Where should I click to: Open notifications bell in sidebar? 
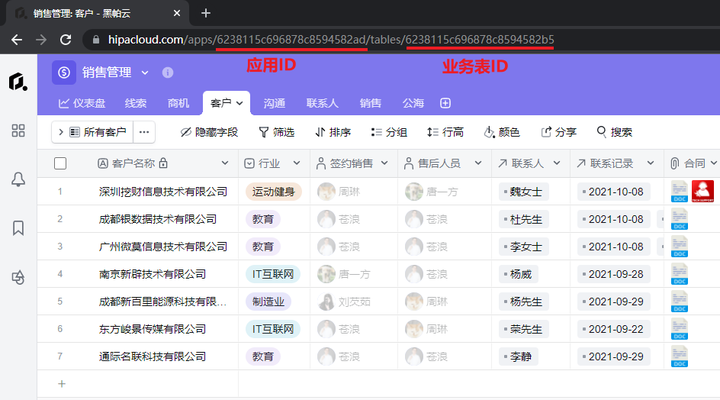[18, 180]
